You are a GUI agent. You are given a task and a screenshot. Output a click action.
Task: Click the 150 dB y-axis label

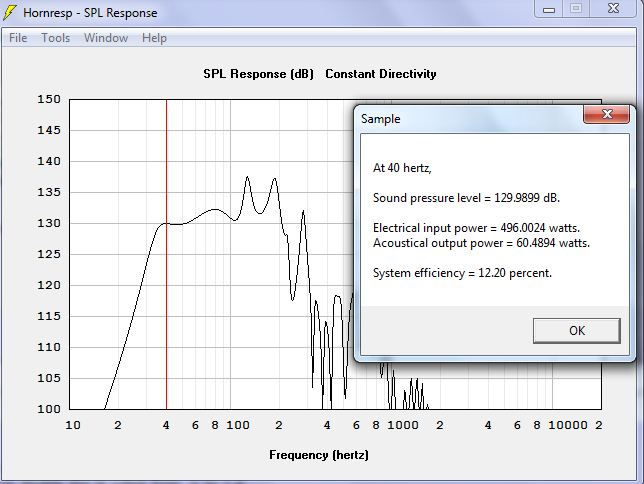tap(49, 99)
